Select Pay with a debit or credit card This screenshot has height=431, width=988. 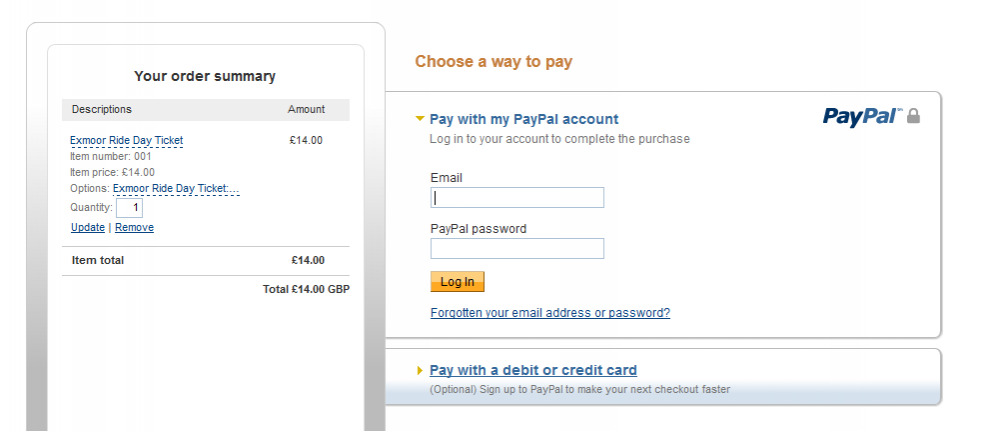pyautogui.click(x=533, y=370)
